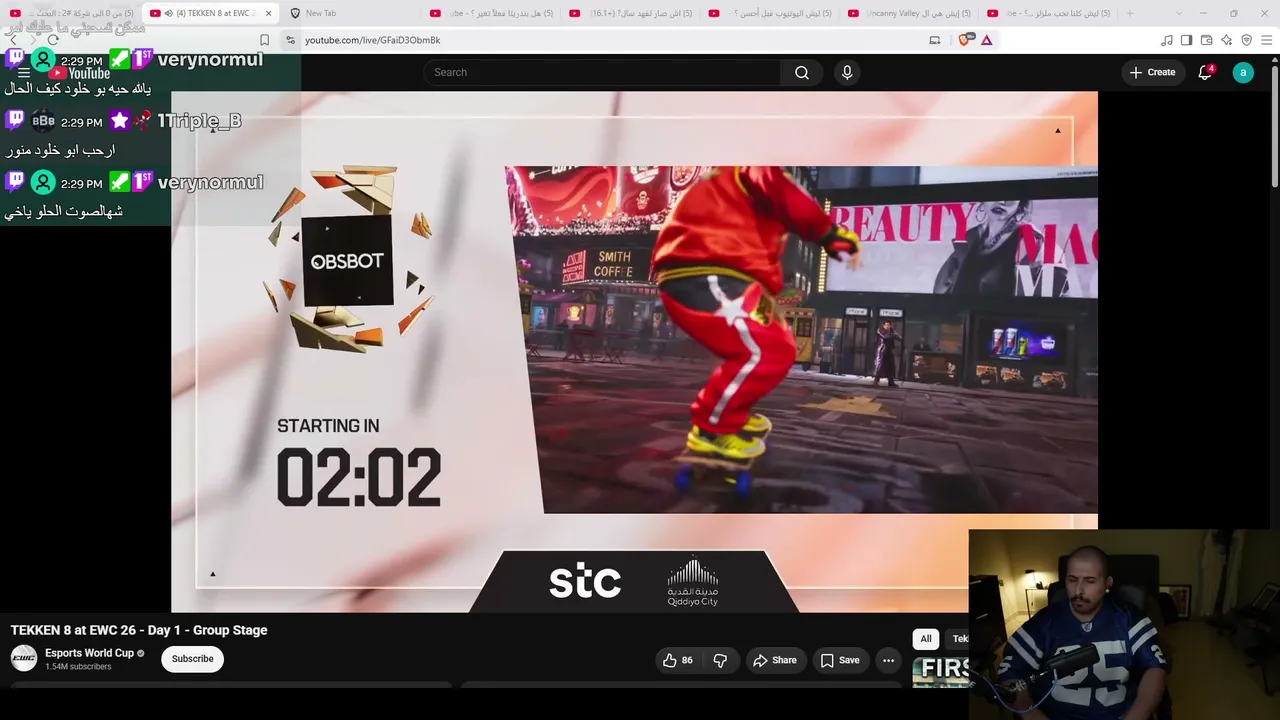This screenshot has width=1280, height=720.
Task: Open YouTube notifications bell
Action: pyautogui.click(x=1205, y=72)
